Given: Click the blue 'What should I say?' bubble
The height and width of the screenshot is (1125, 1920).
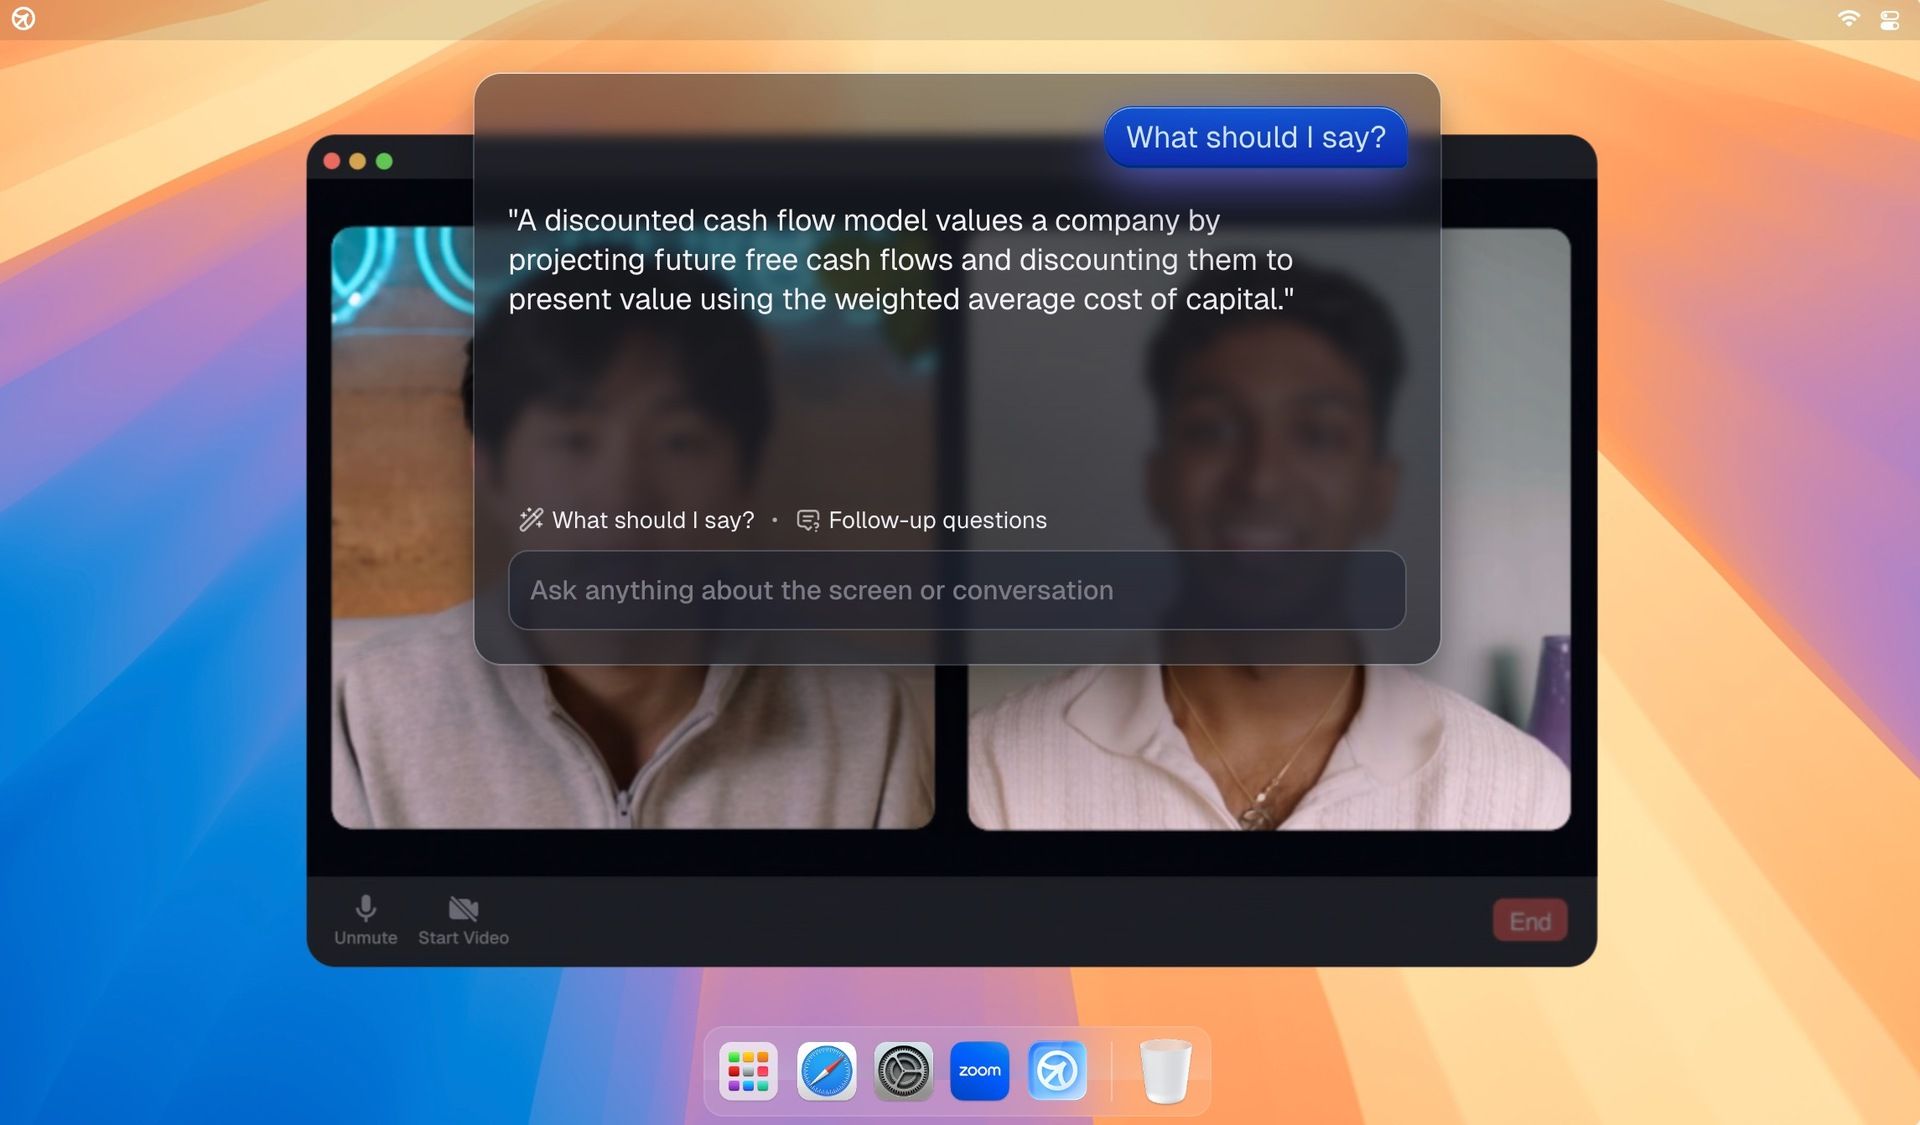Looking at the screenshot, I should (1255, 137).
